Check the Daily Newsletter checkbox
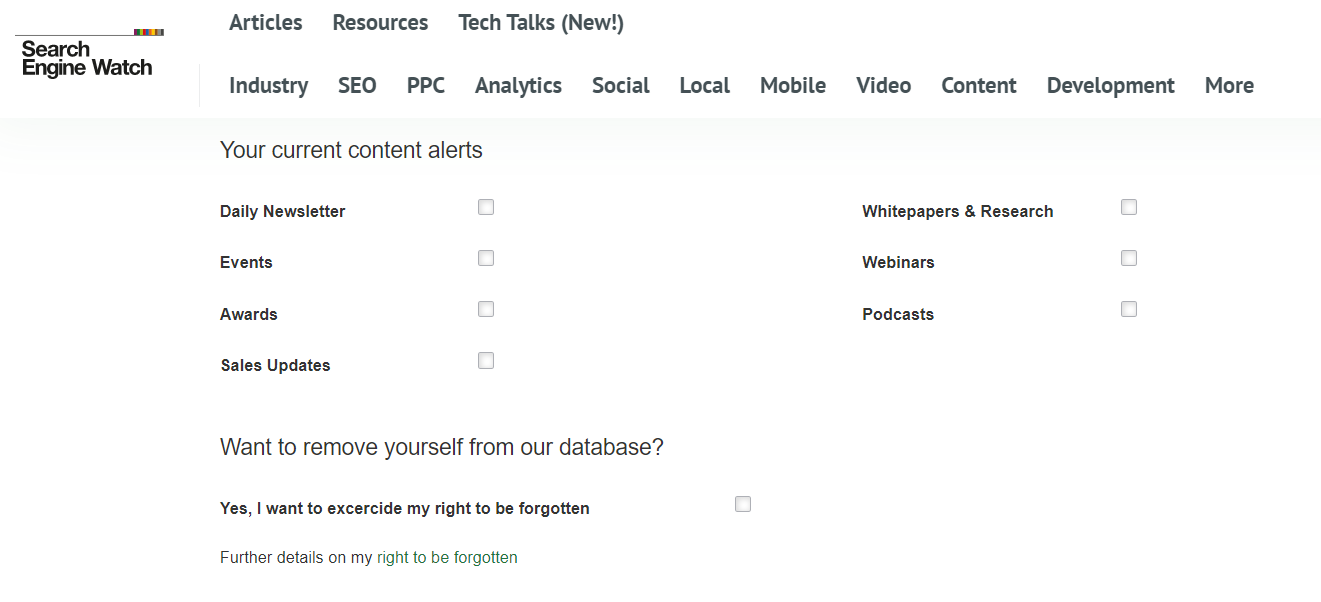The height and width of the screenshot is (602, 1321). click(x=486, y=207)
